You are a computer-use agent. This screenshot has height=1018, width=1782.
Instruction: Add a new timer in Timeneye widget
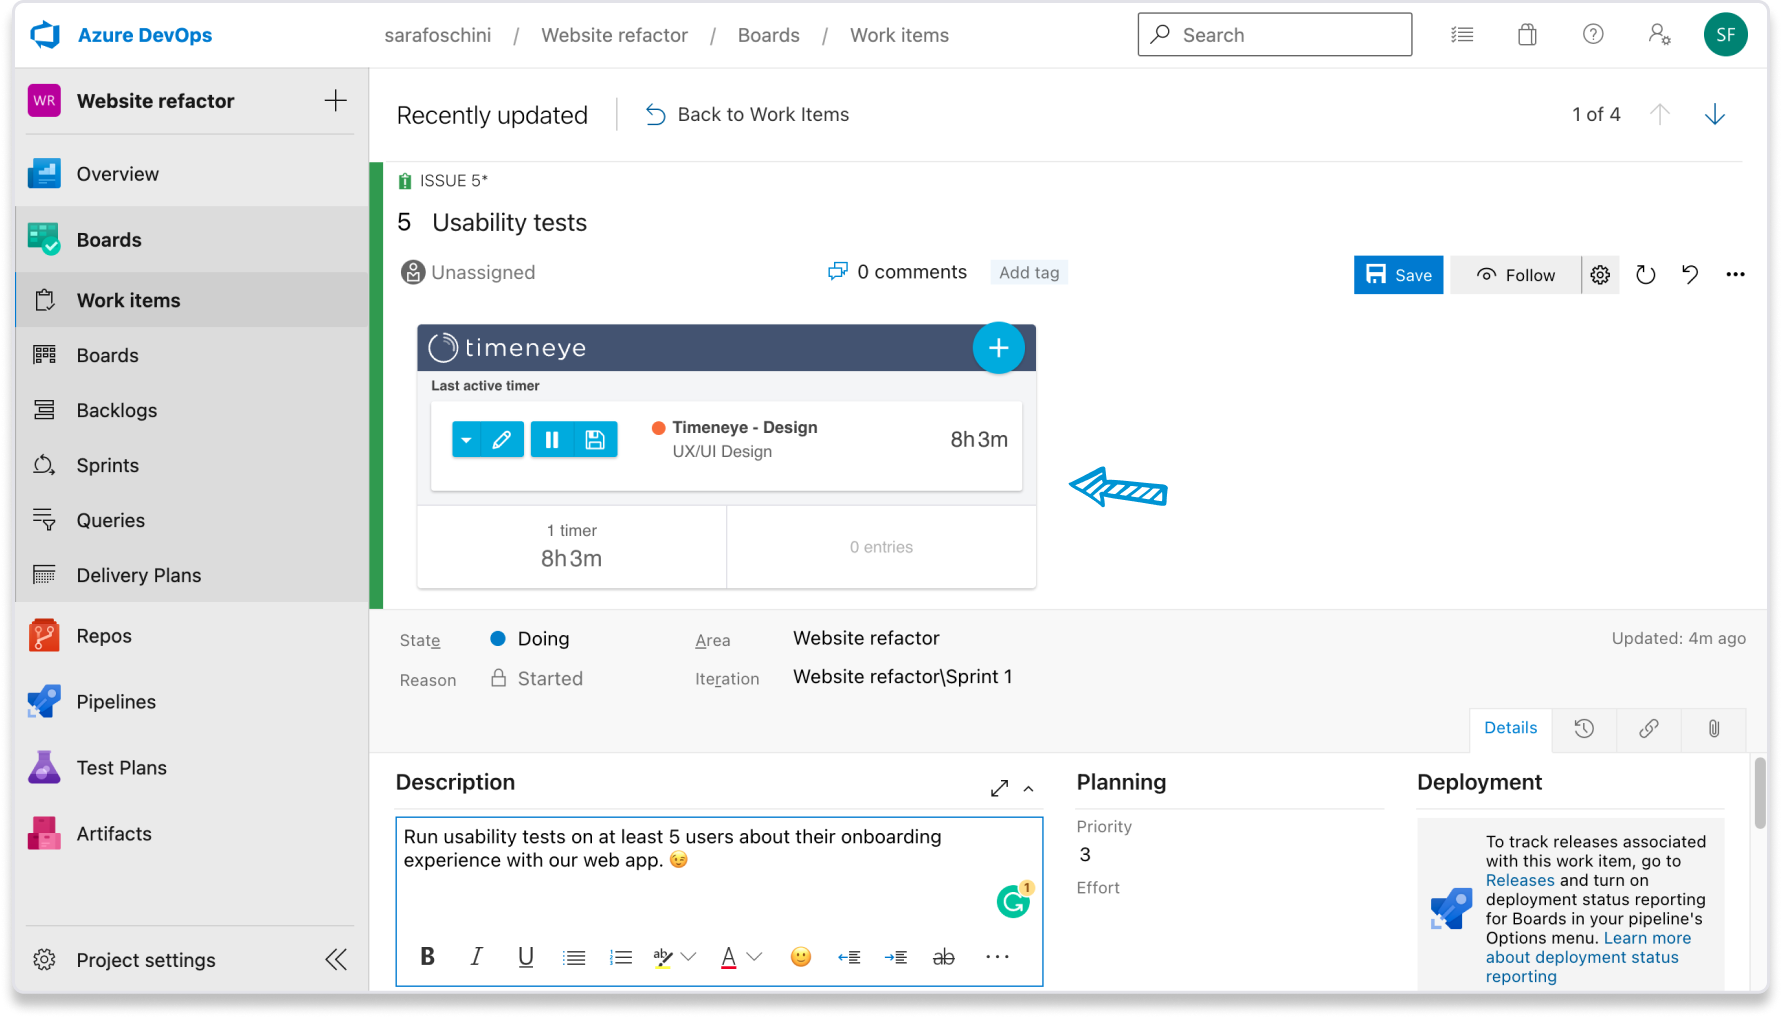point(998,347)
